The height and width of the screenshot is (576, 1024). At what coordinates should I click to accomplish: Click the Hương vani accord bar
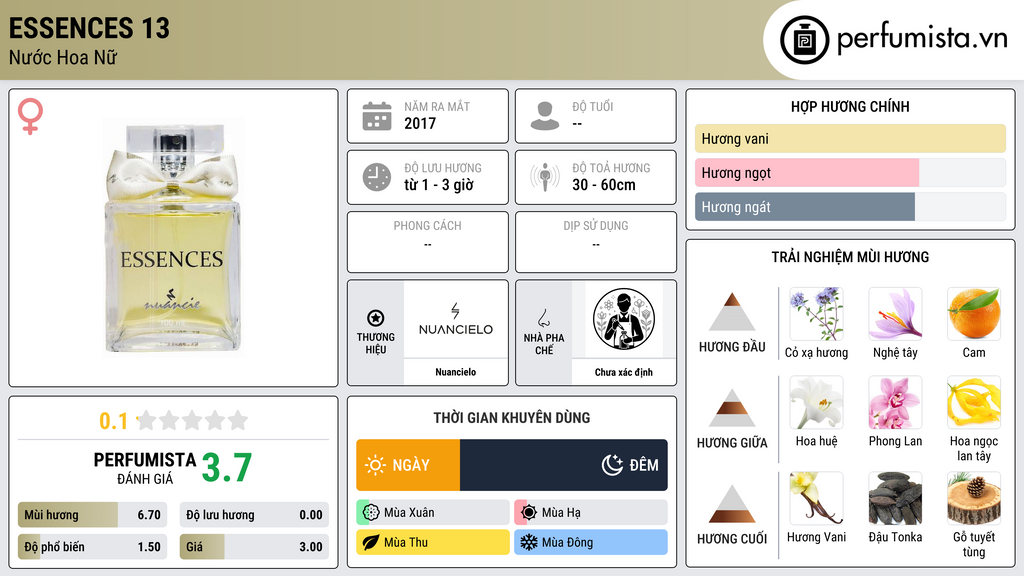coord(850,138)
